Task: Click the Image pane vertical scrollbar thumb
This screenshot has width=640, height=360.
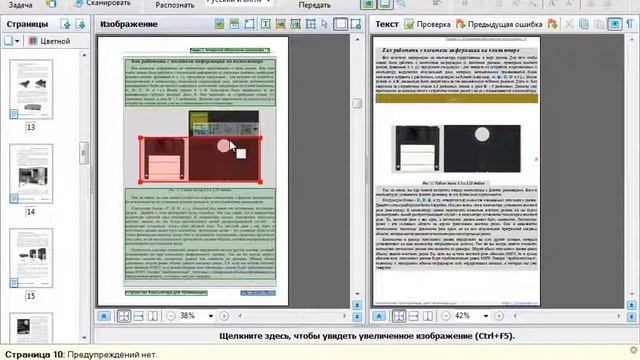Action: click(x=357, y=103)
